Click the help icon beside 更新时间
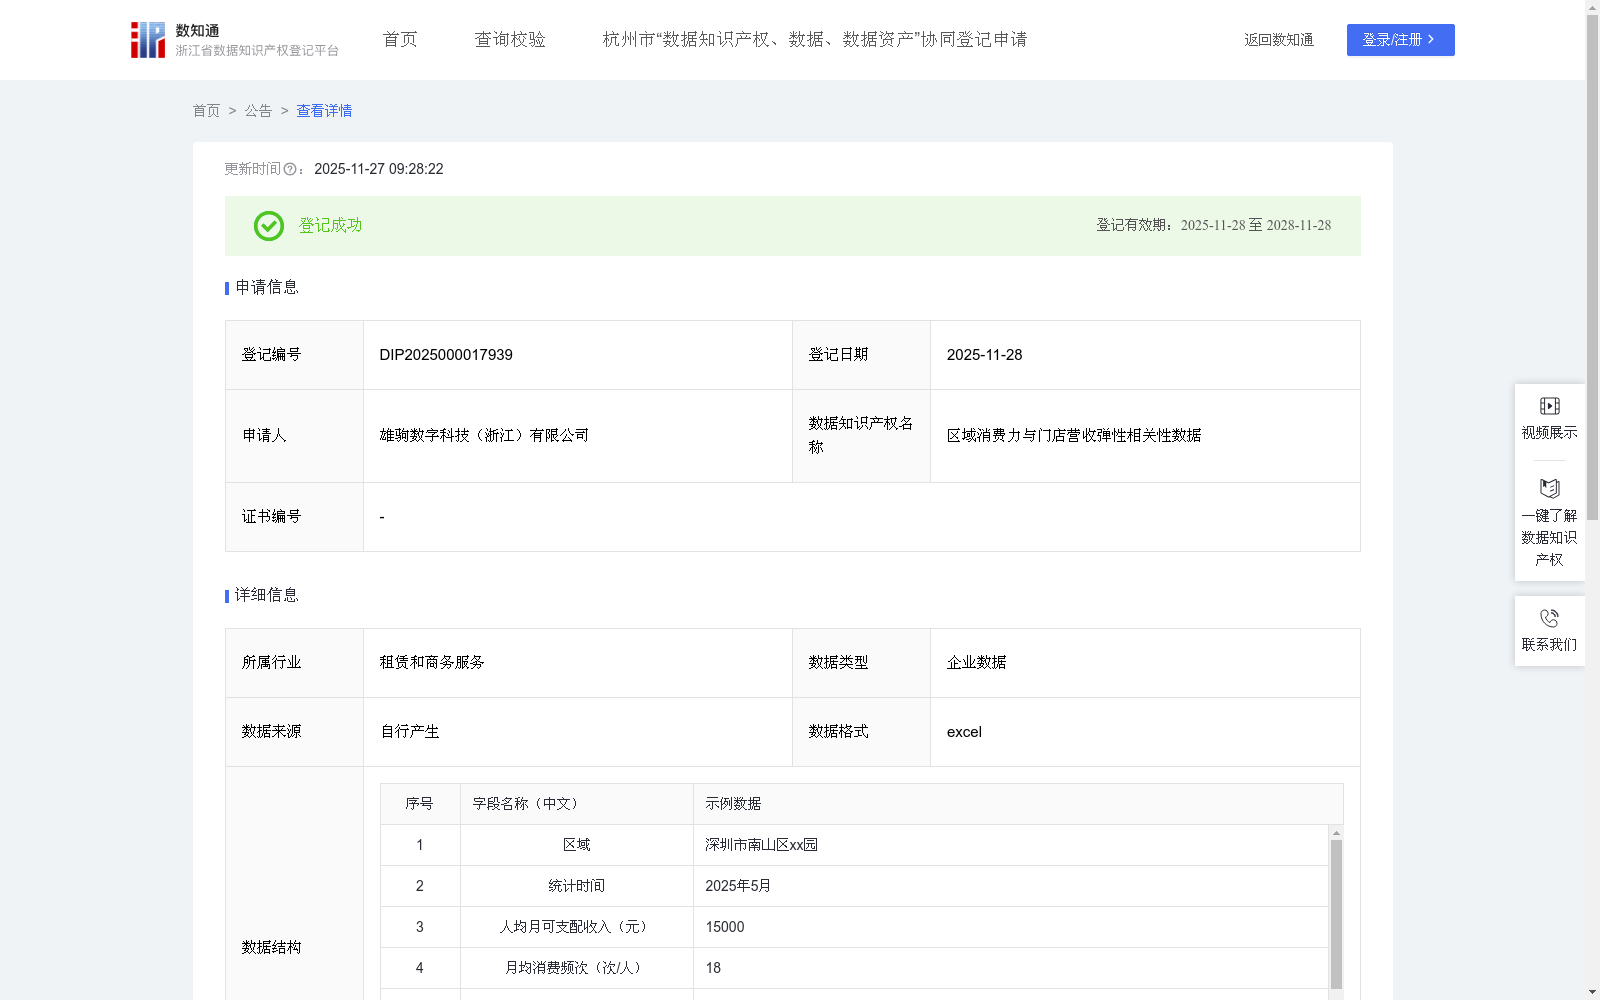The image size is (1600, 1000). pos(290,170)
